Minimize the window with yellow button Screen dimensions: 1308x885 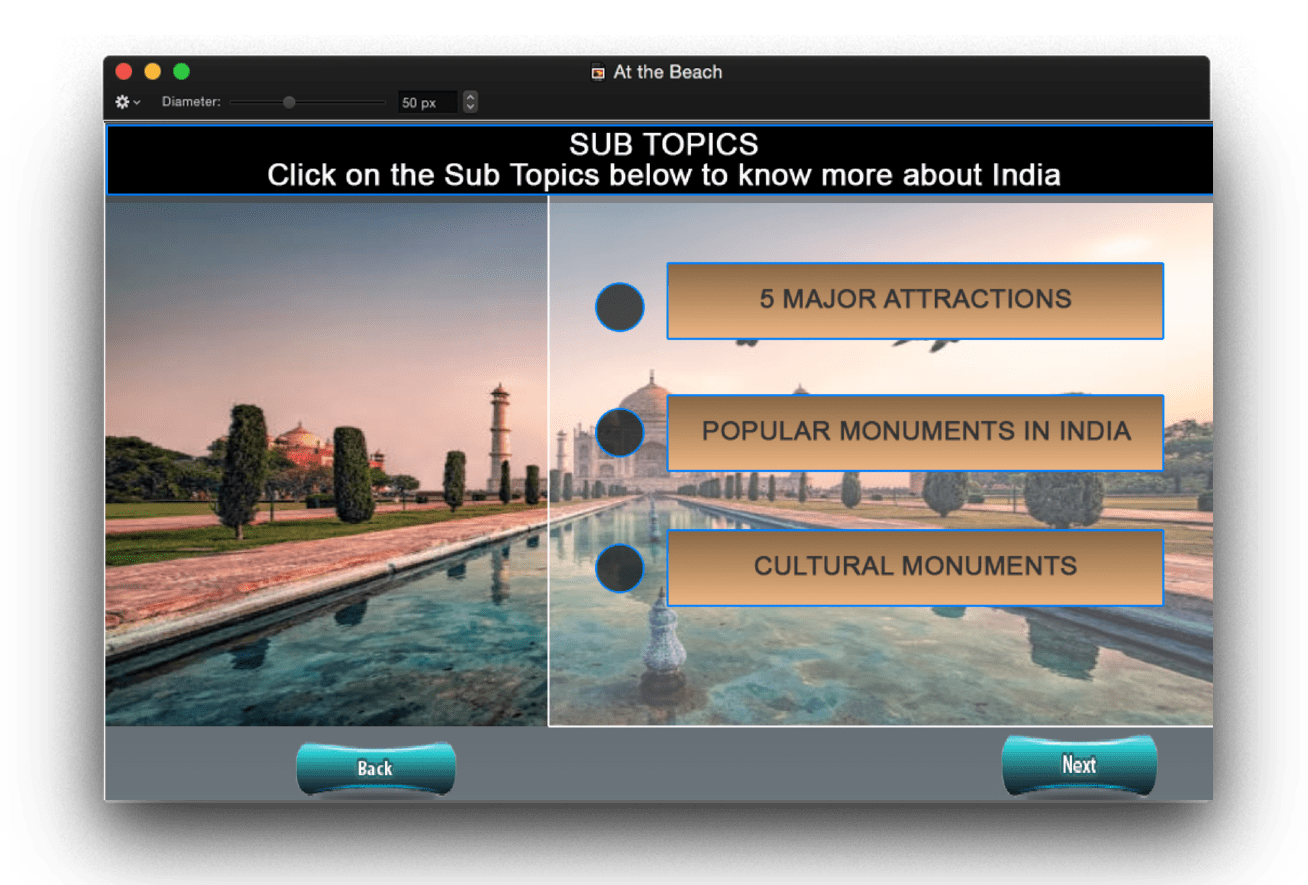coord(152,71)
